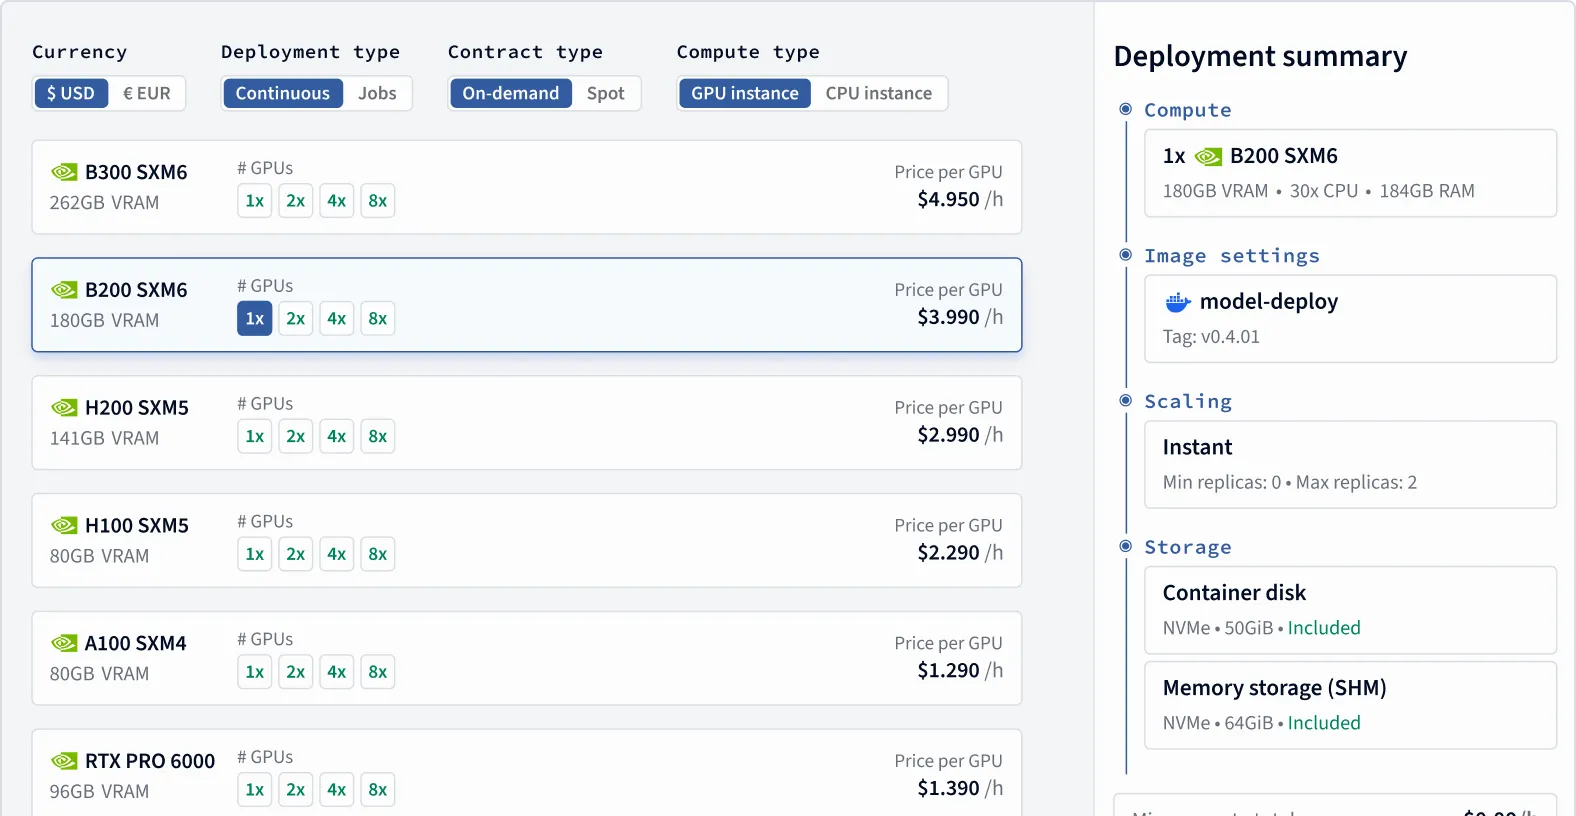This screenshot has height=816, width=1576.
Task: Select 1x GPUs for RTX PRO 6000
Action: tap(255, 790)
